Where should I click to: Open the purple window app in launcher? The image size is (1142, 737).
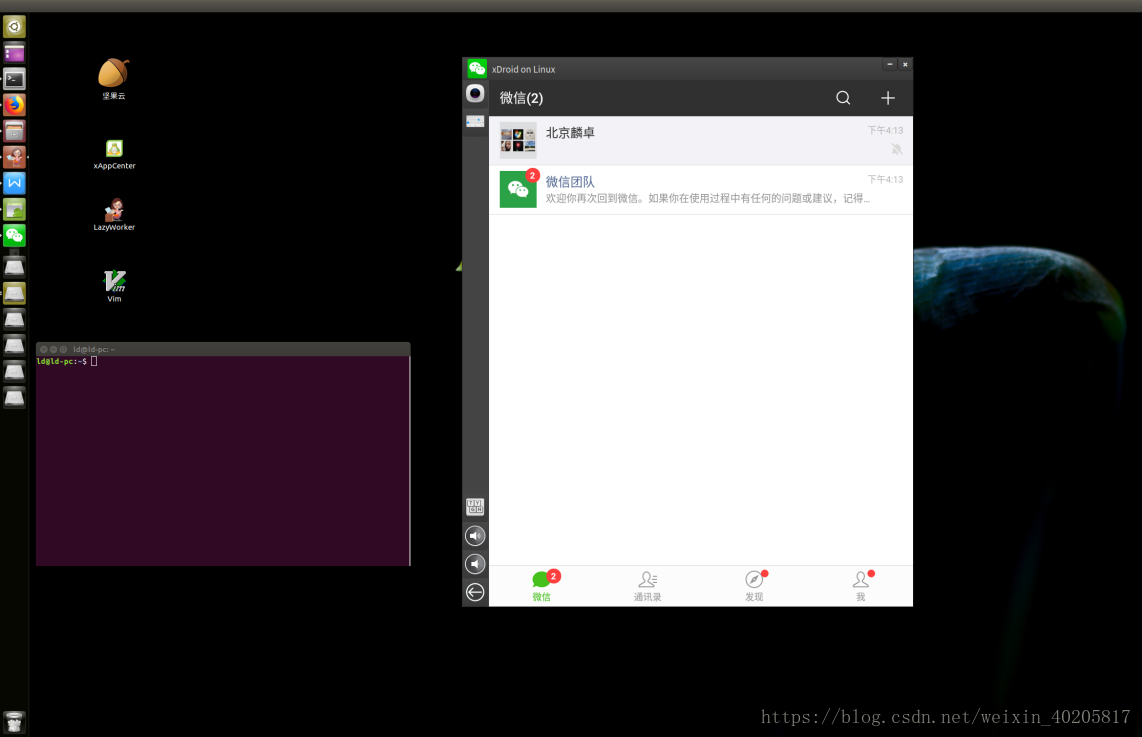pos(15,53)
